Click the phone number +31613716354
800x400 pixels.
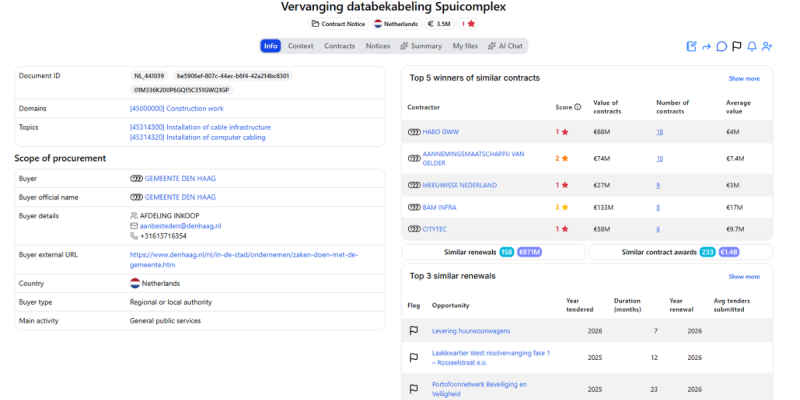tap(163, 236)
